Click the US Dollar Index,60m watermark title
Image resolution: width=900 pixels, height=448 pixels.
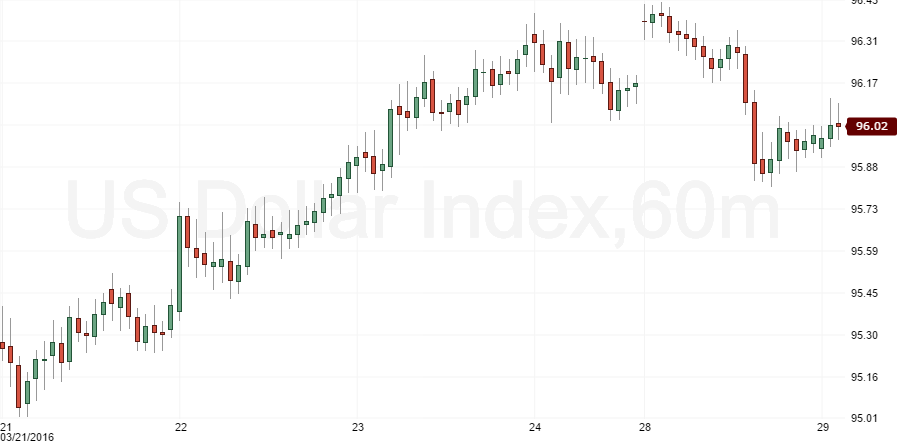(422, 211)
